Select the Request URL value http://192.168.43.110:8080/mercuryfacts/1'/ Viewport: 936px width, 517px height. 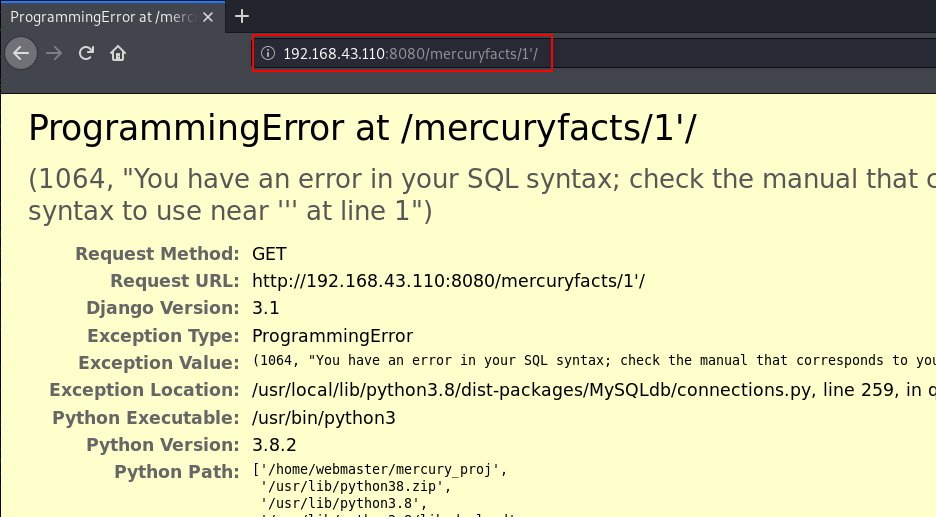pos(448,281)
